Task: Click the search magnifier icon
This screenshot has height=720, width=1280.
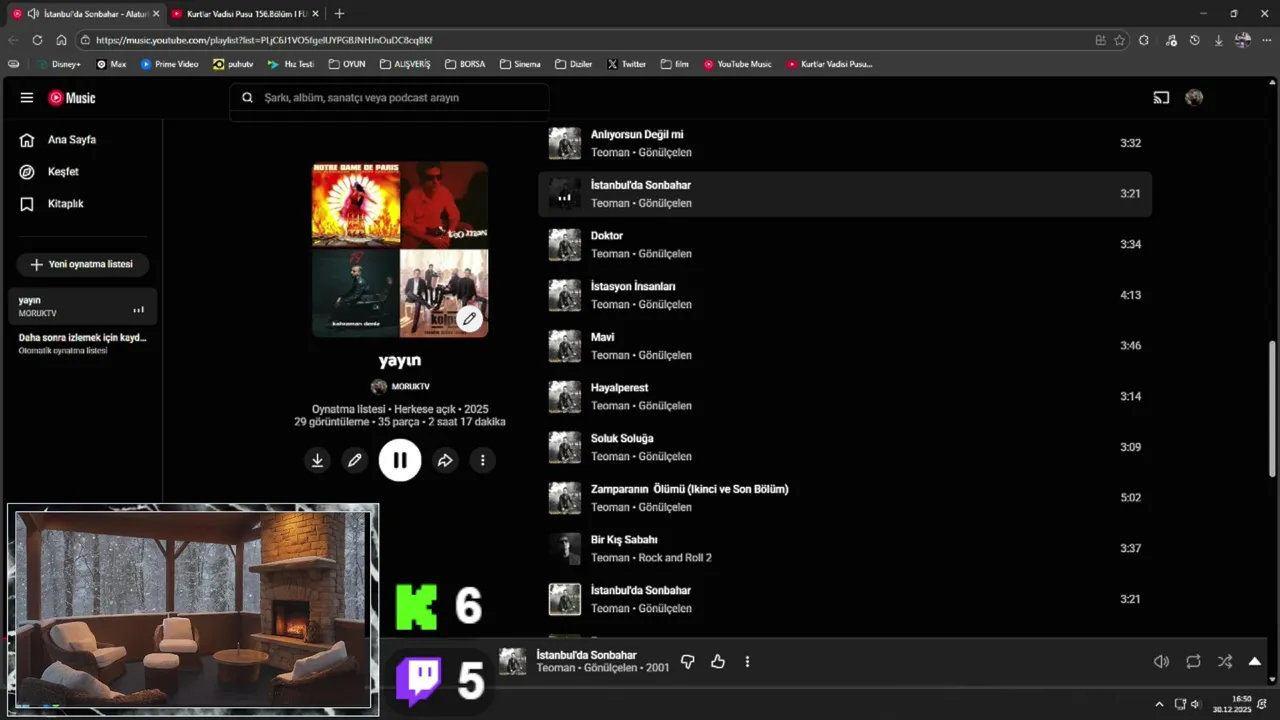Action: [x=247, y=98]
